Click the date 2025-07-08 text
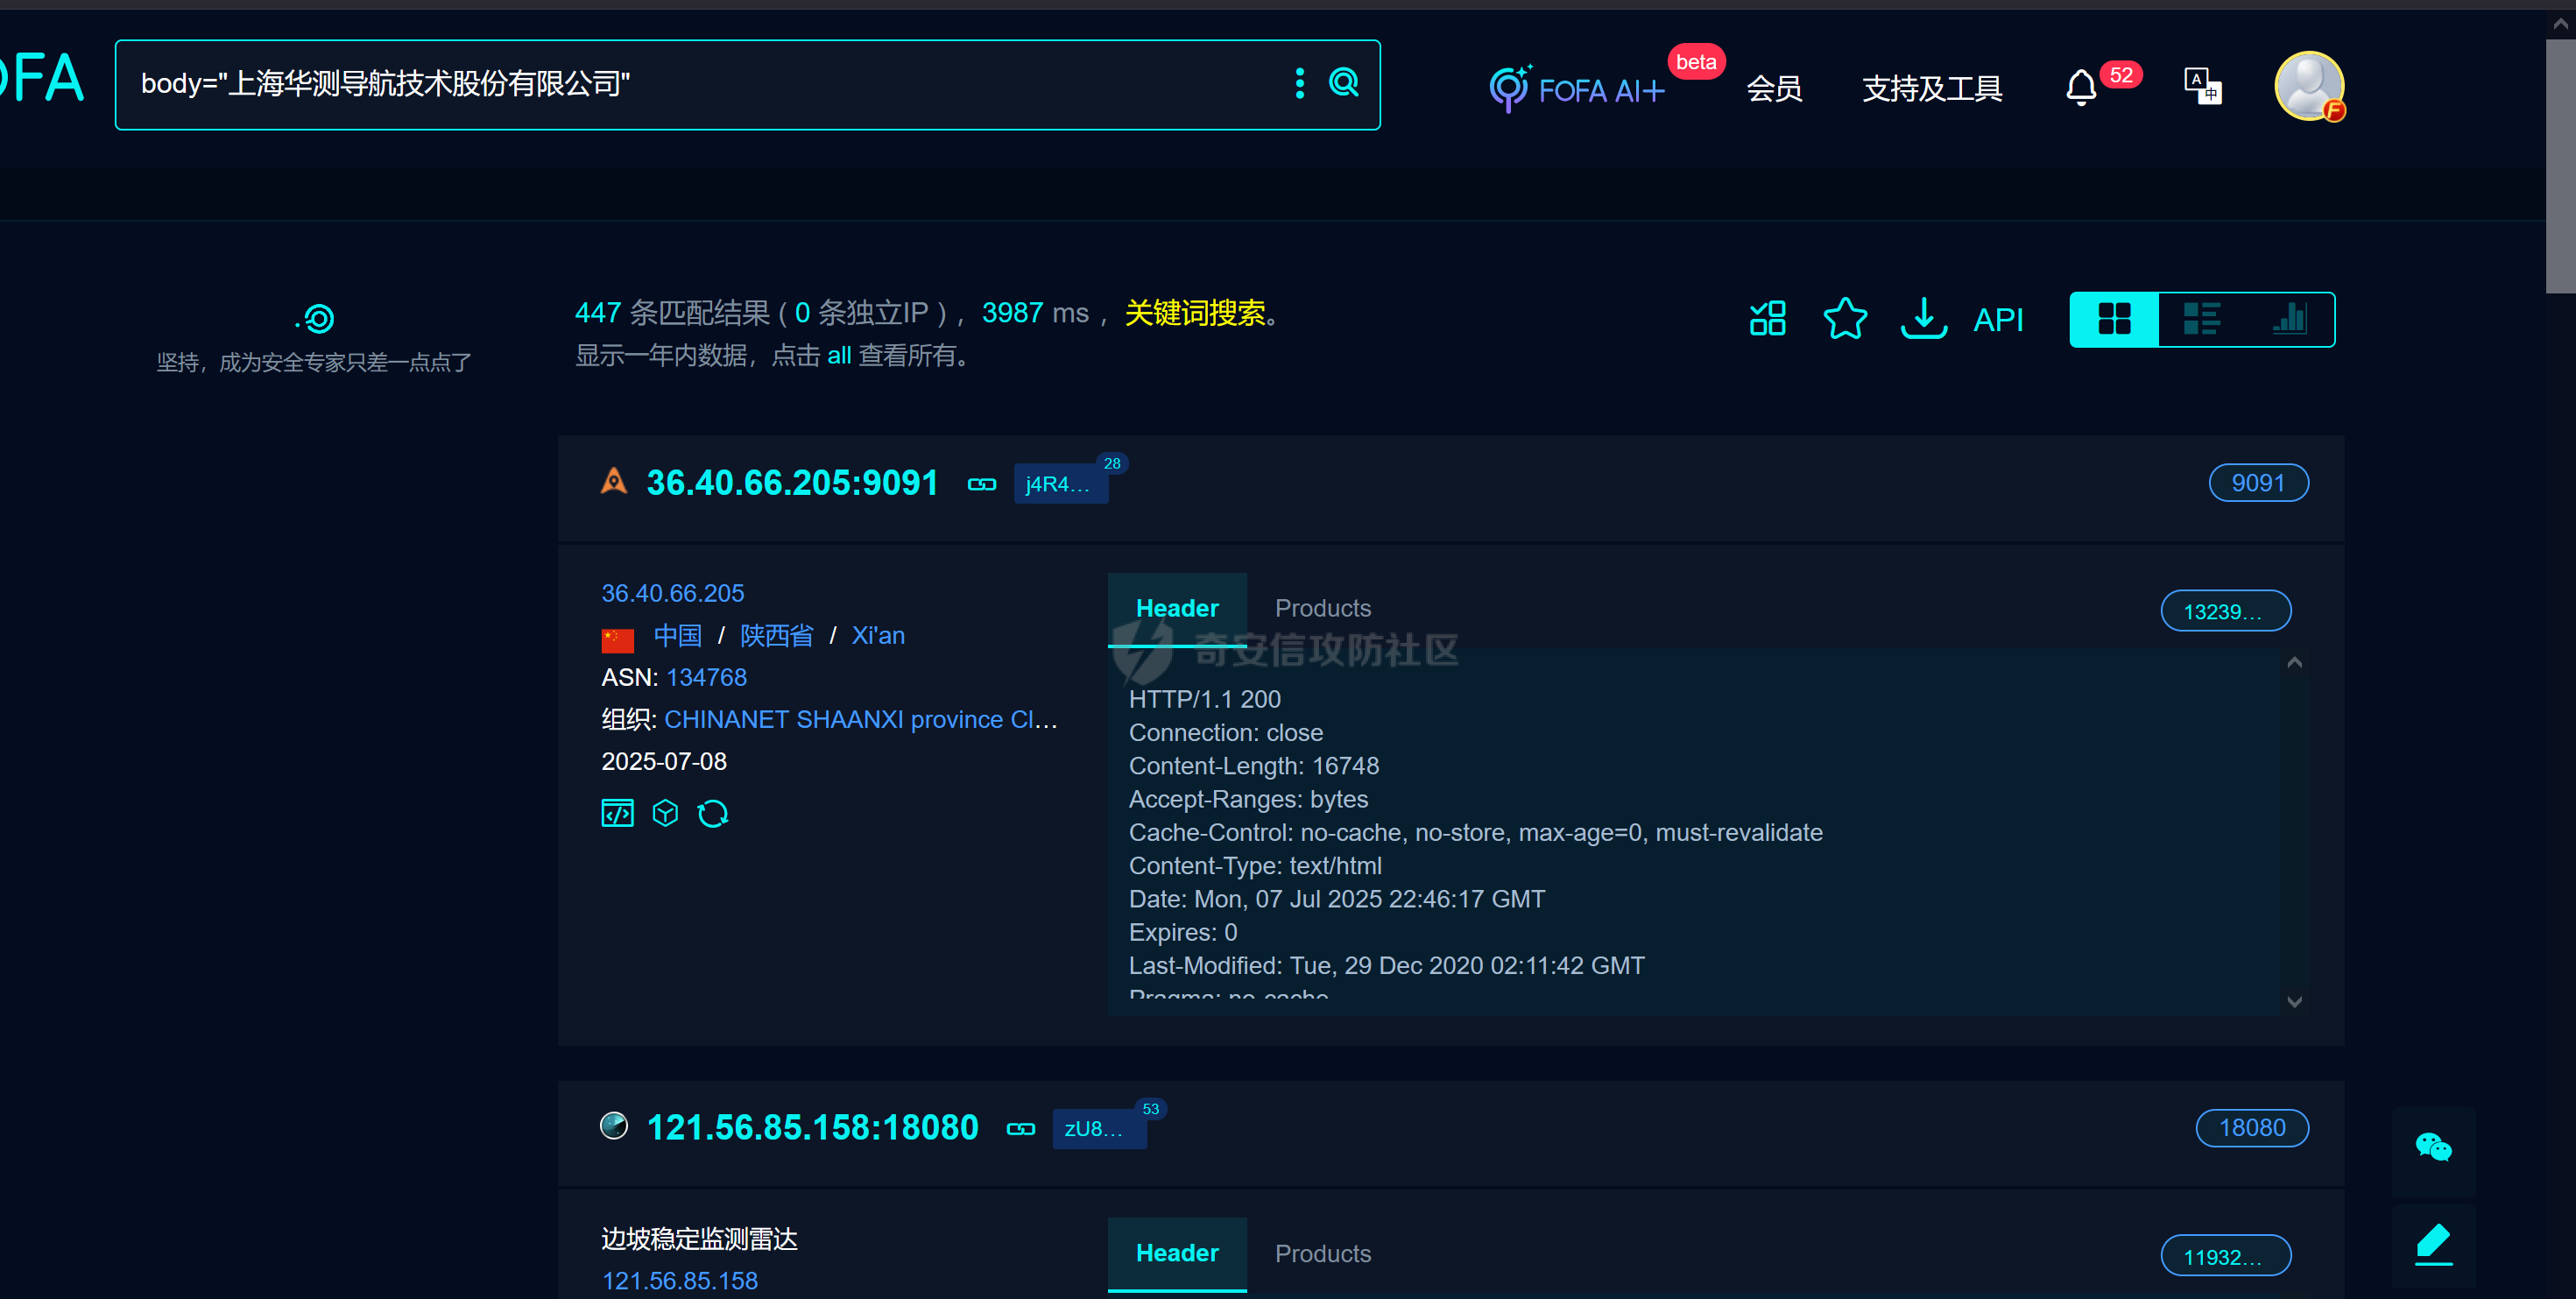Image resolution: width=2576 pixels, height=1299 pixels. pyautogui.click(x=663, y=762)
